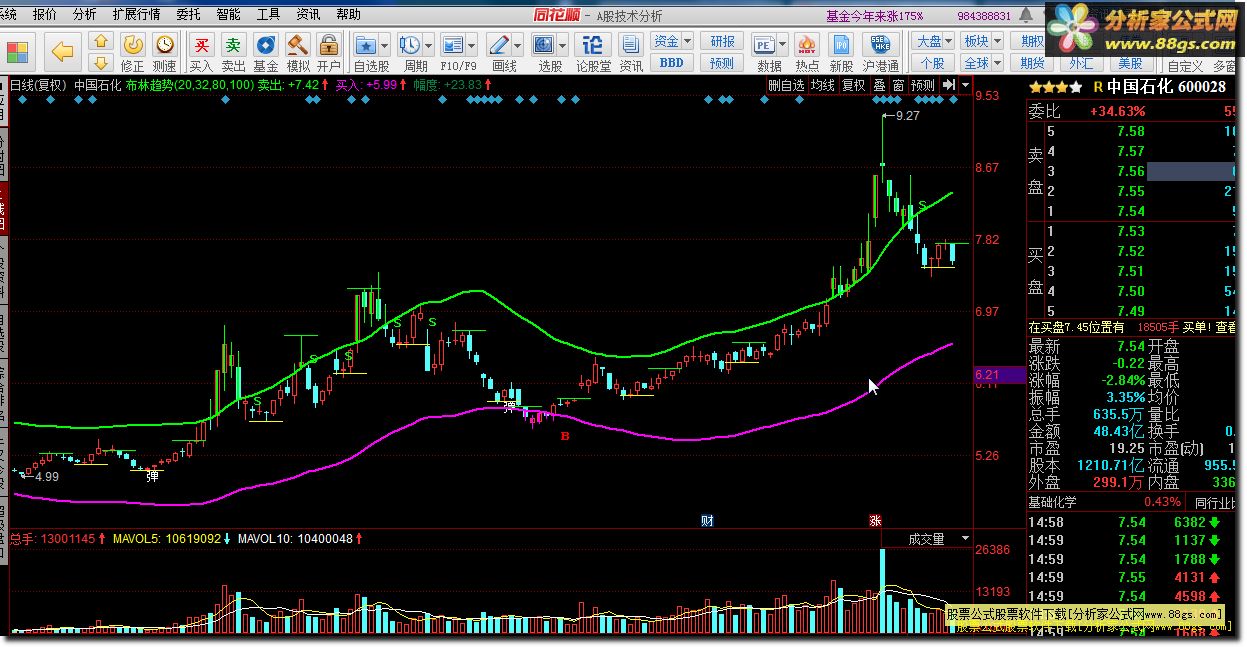Open the 帮助 help menu
The image size is (1247, 647).
[x=348, y=15]
